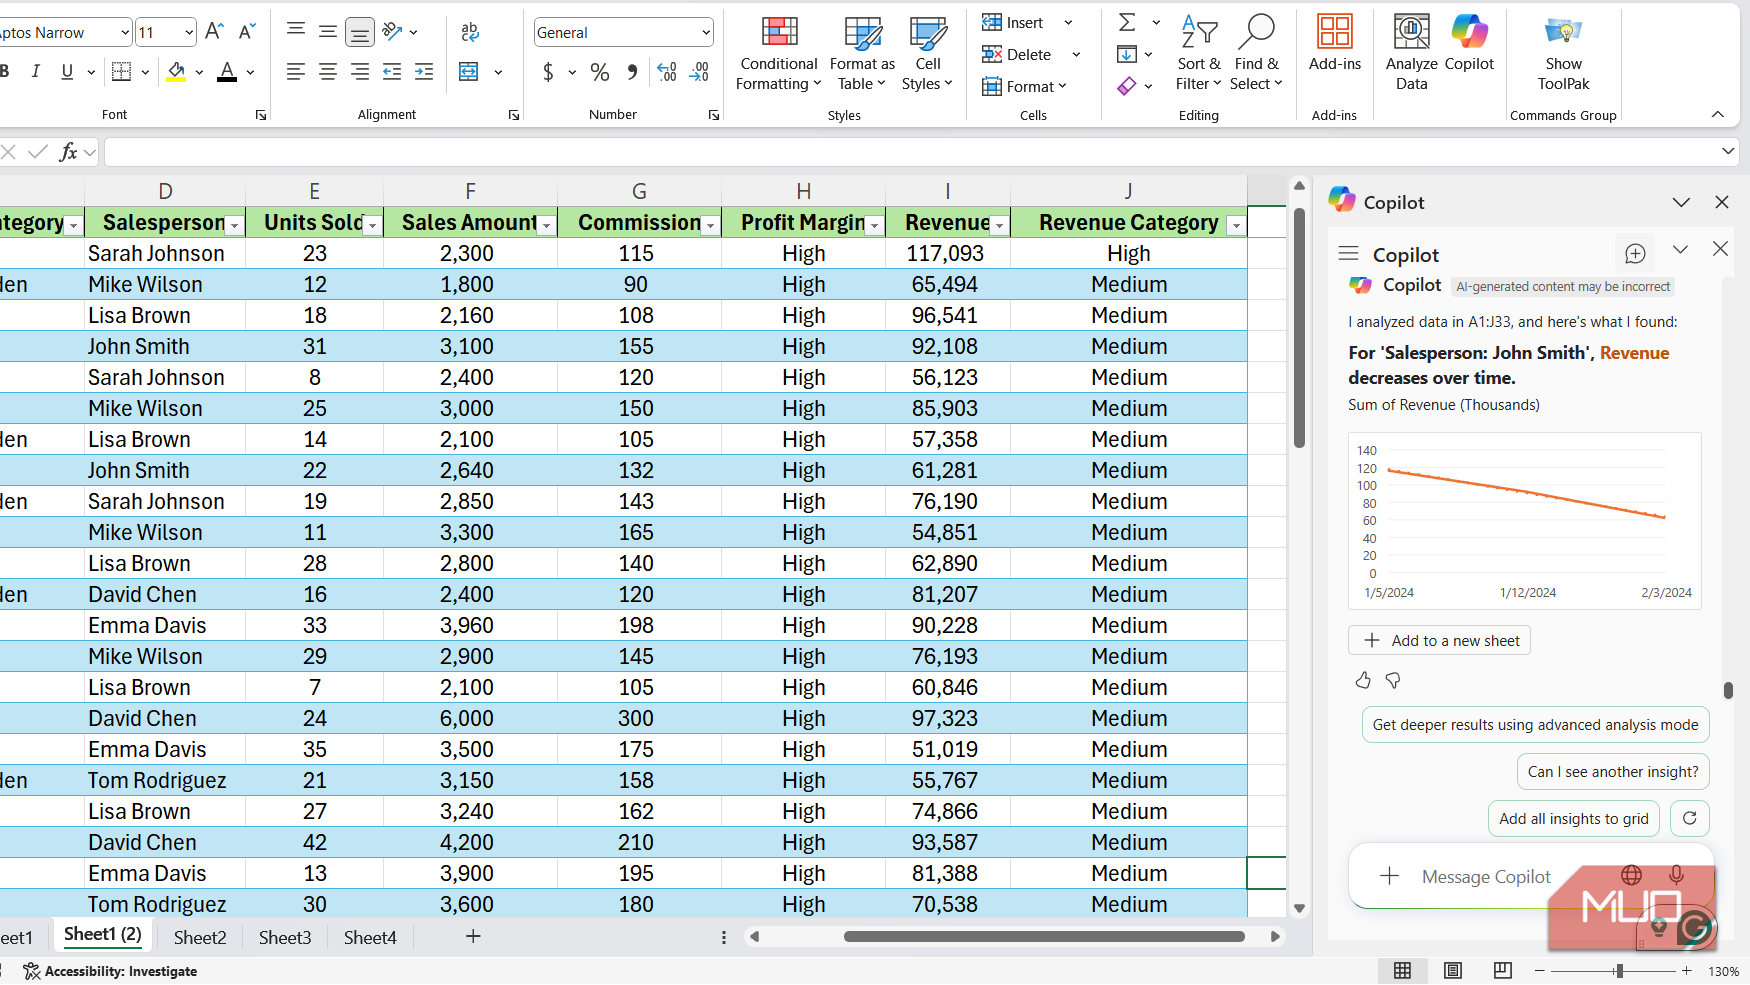The image size is (1750, 985).
Task: Open Revenue Category filter dropdown
Action: tap(1236, 226)
